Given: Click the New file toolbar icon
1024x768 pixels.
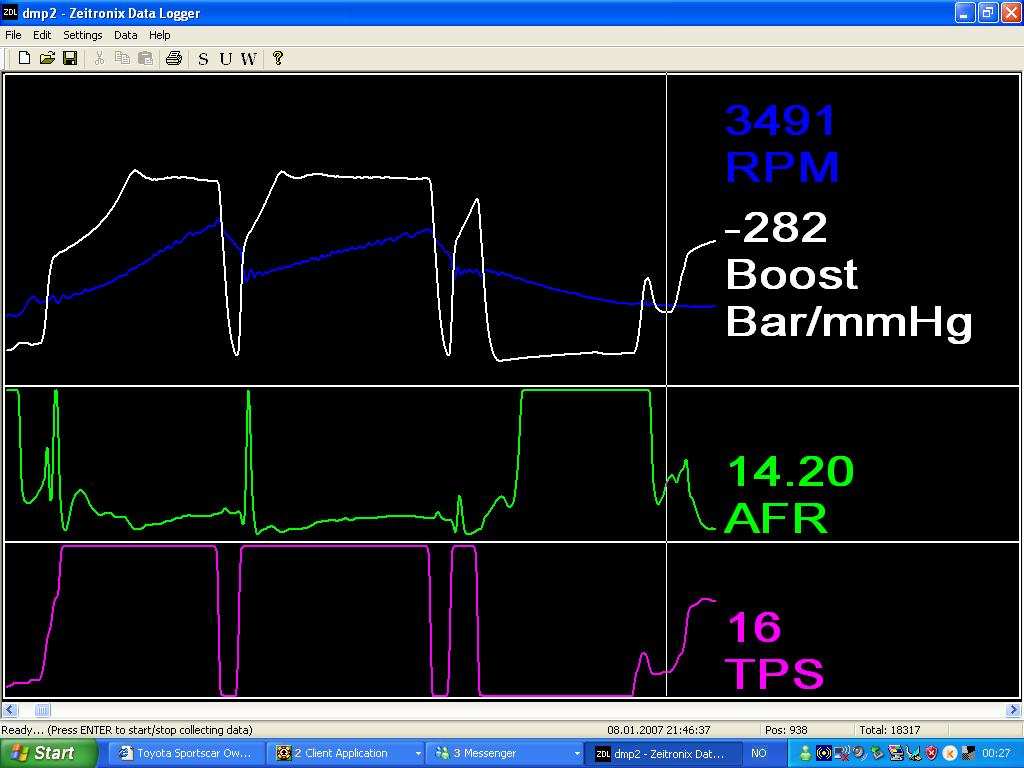Looking at the screenshot, I should [24, 58].
